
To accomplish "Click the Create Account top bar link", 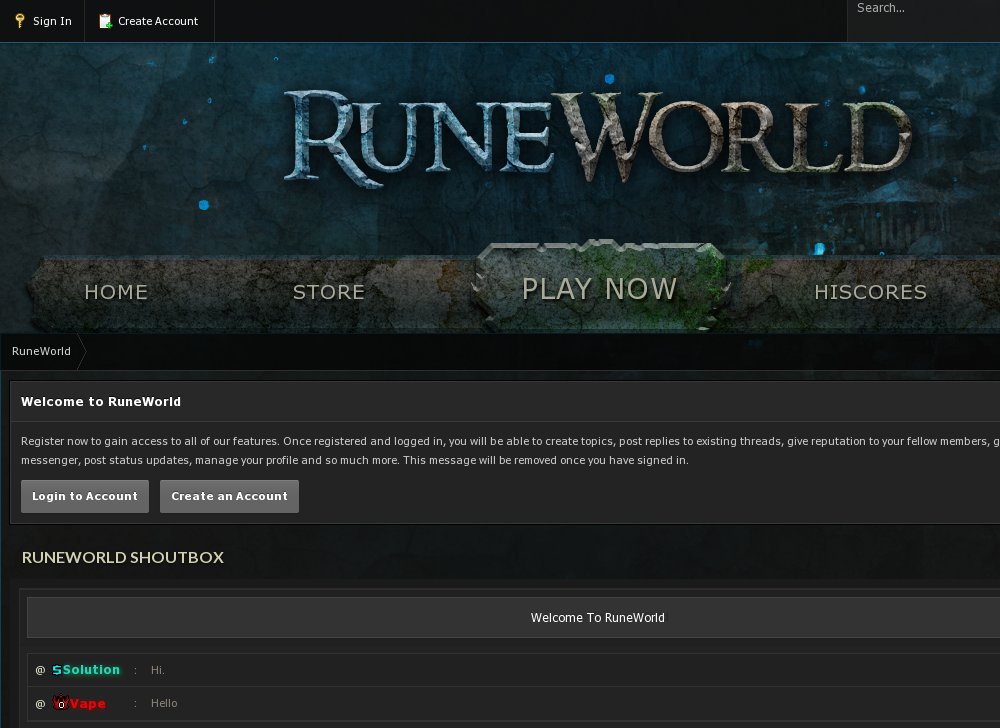I will (149, 19).
